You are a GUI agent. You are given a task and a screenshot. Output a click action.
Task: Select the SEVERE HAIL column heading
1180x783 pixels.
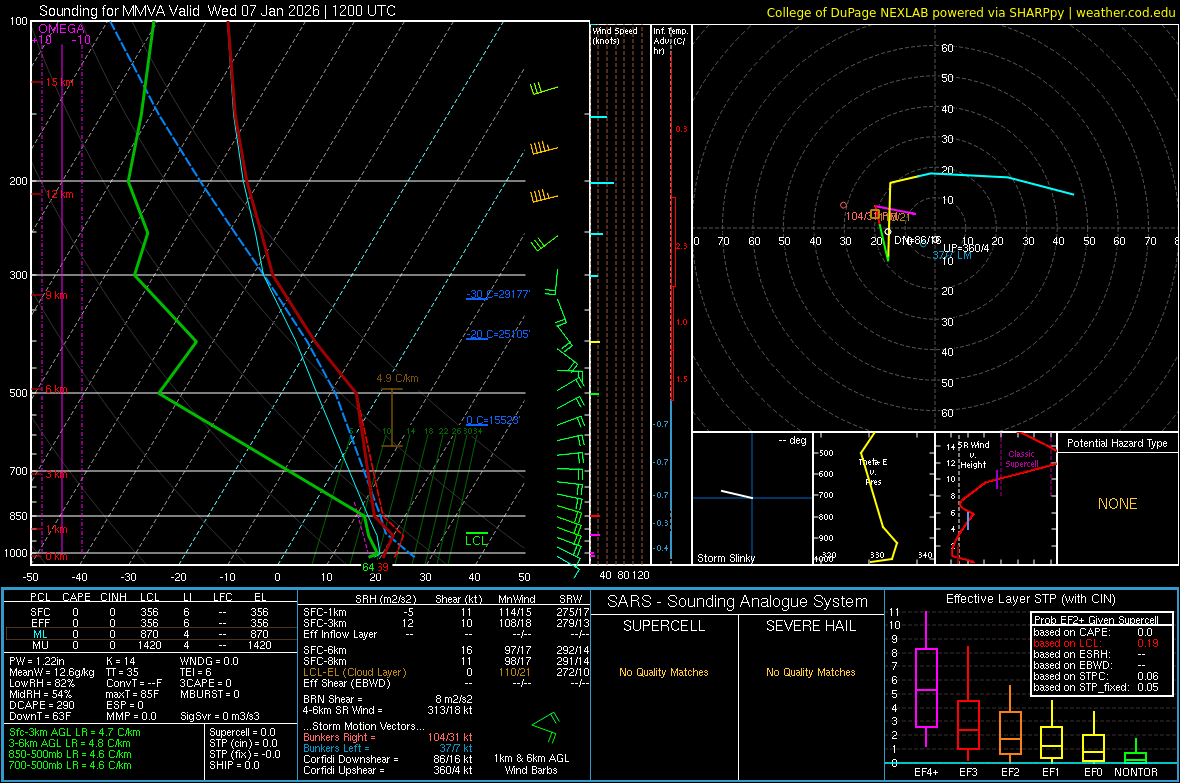coord(810,626)
